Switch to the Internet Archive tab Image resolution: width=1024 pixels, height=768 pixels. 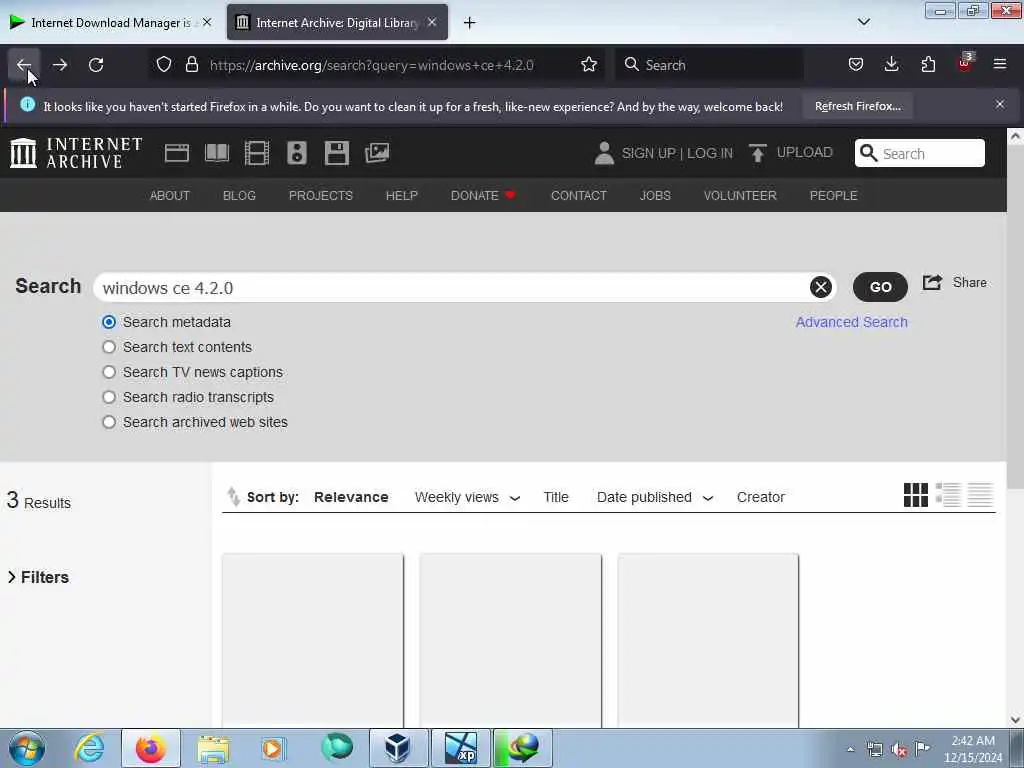(337, 23)
